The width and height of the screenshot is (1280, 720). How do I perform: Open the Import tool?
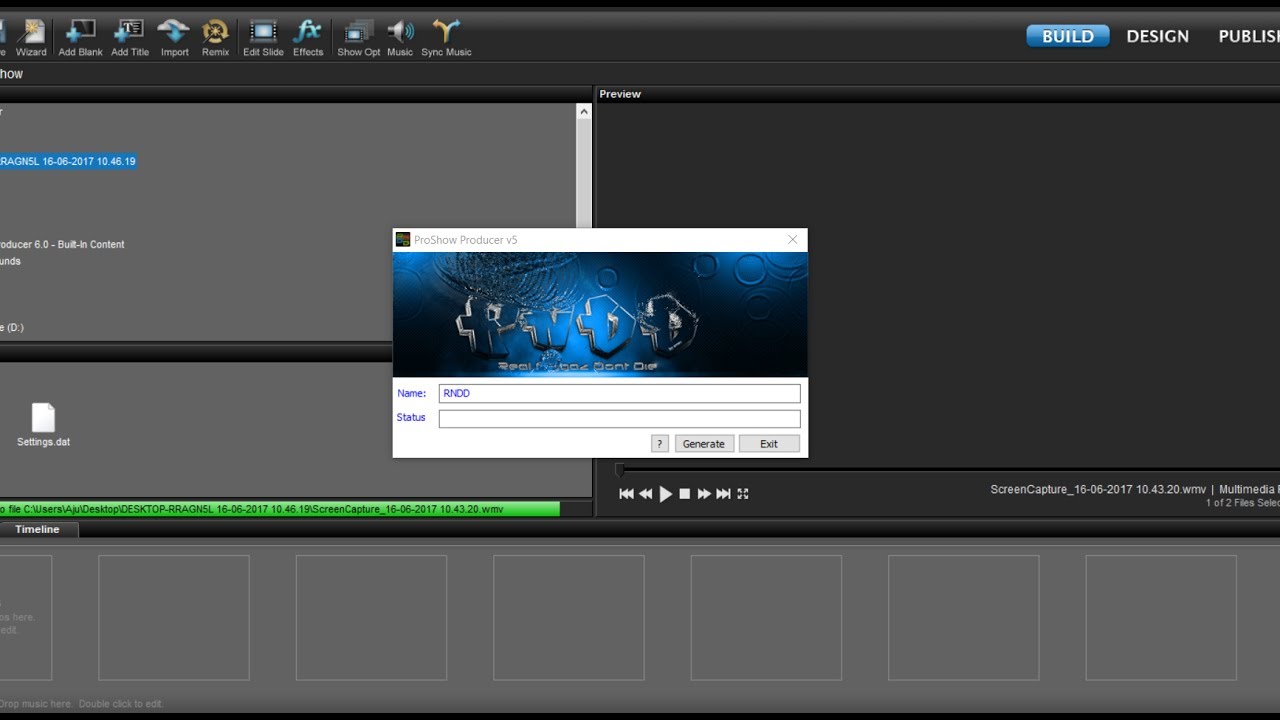pyautogui.click(x=174, y=38)
